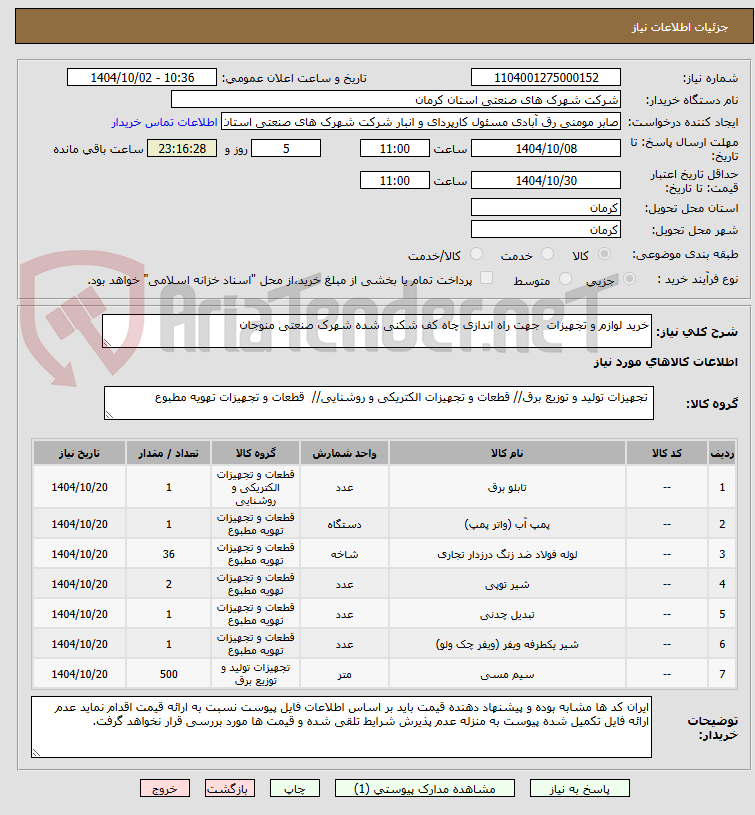This screenshot has height=815, width=755.
Task: Click the متر unit cell
Action: click(x=345, y=674)
